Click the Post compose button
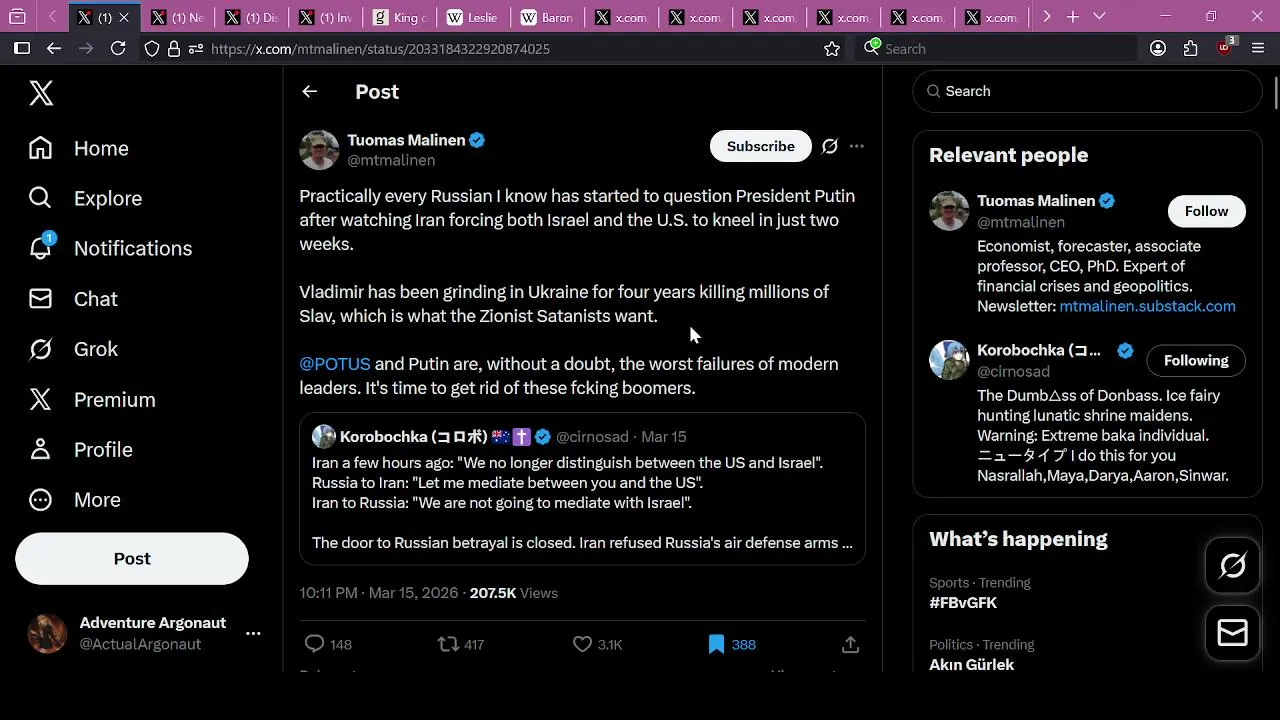Image resolution: width=1280 pixels, height=720 pixels. pos(132,558)
